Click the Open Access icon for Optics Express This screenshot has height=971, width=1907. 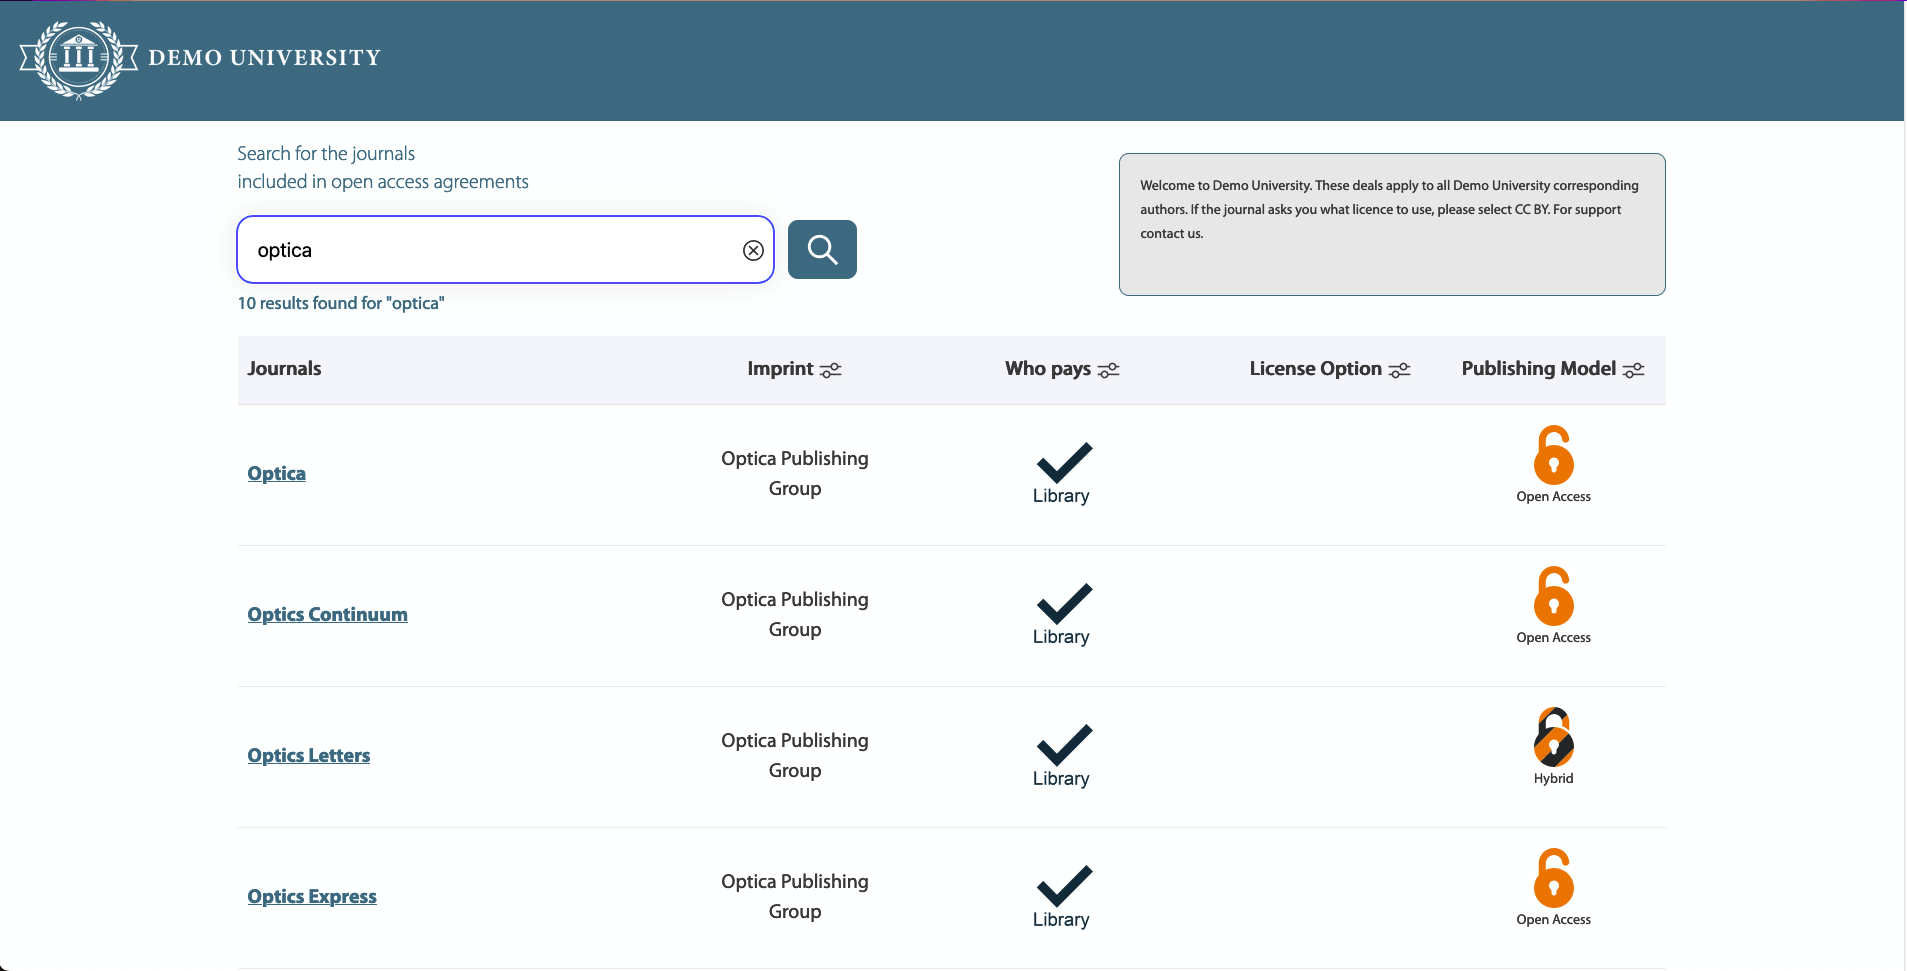tap(1552, 879)
